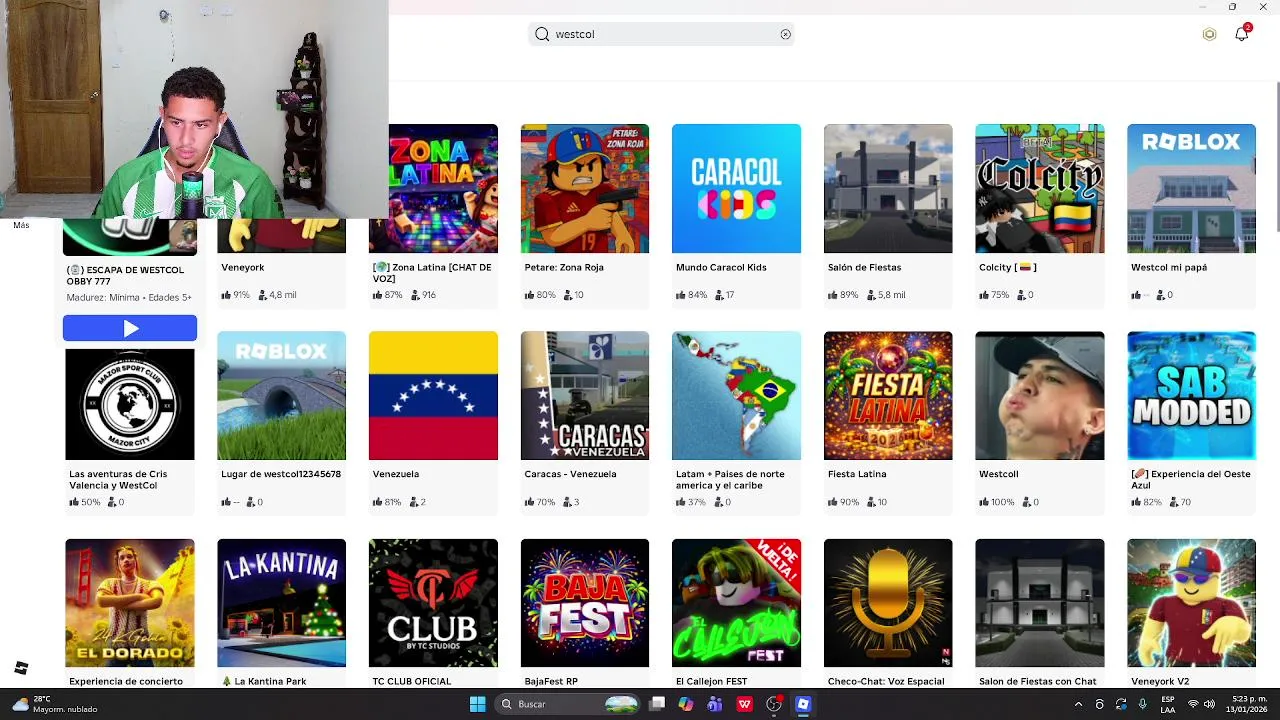Open the volume speaker tray icon
Screen dimensions: 1280x720
tap(1211, 704)
